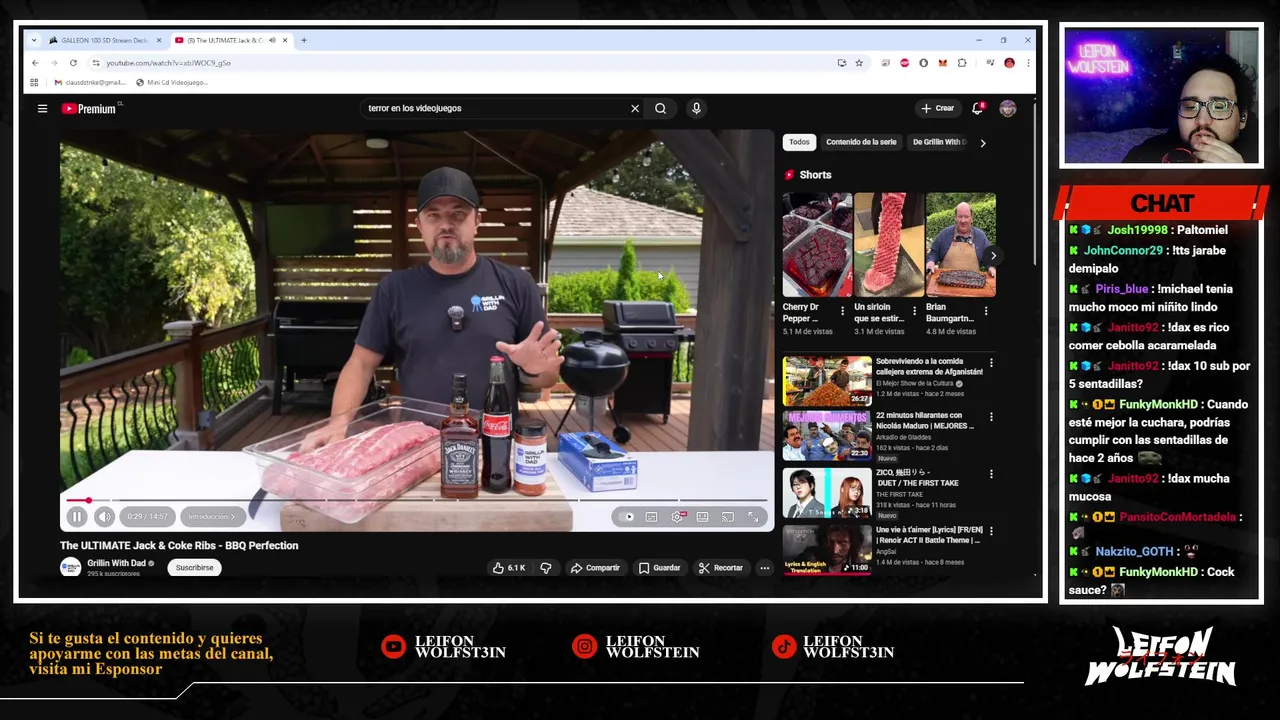The image size is (1280, 720).
Task: Seek on the red video progress bar
Action: [416, 500]
